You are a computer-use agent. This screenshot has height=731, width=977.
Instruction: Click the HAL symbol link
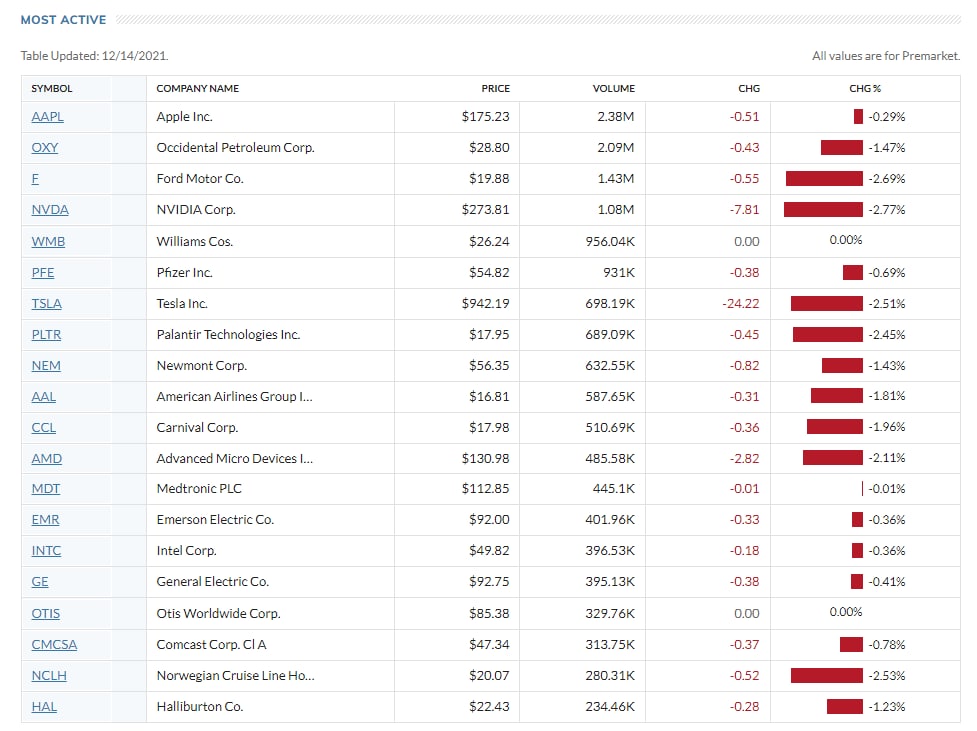(x=44, y=707)
